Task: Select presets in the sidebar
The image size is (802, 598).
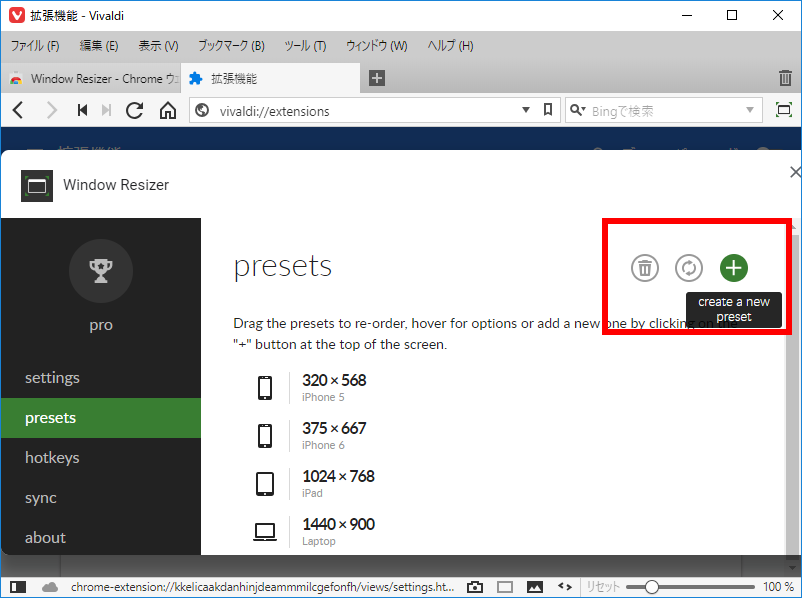Action: (x=101, y=418)
